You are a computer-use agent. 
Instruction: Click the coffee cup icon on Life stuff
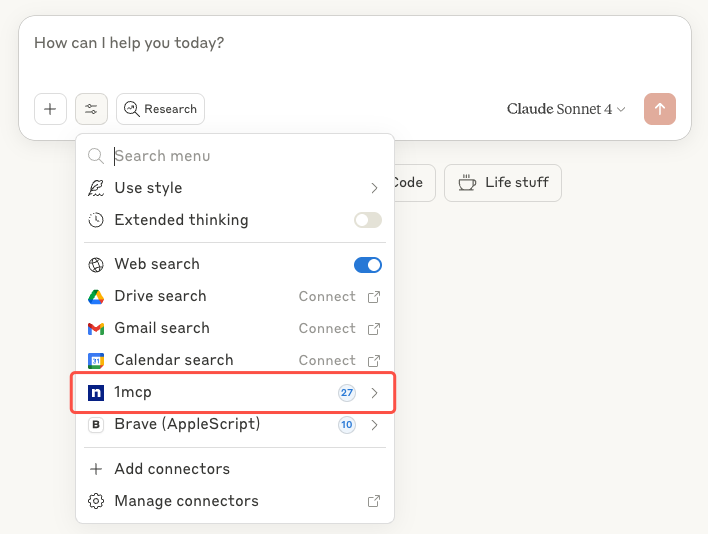pos(467,183)
